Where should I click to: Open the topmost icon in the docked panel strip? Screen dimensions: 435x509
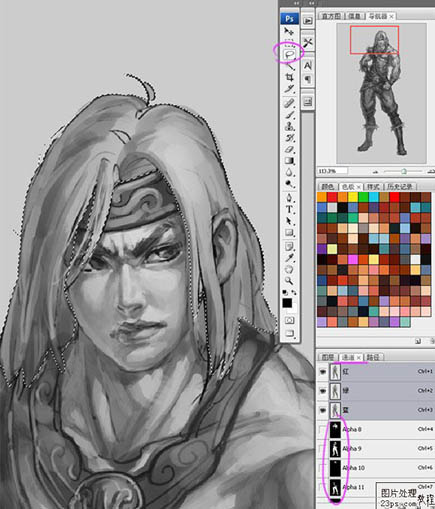tap(308, 21)
